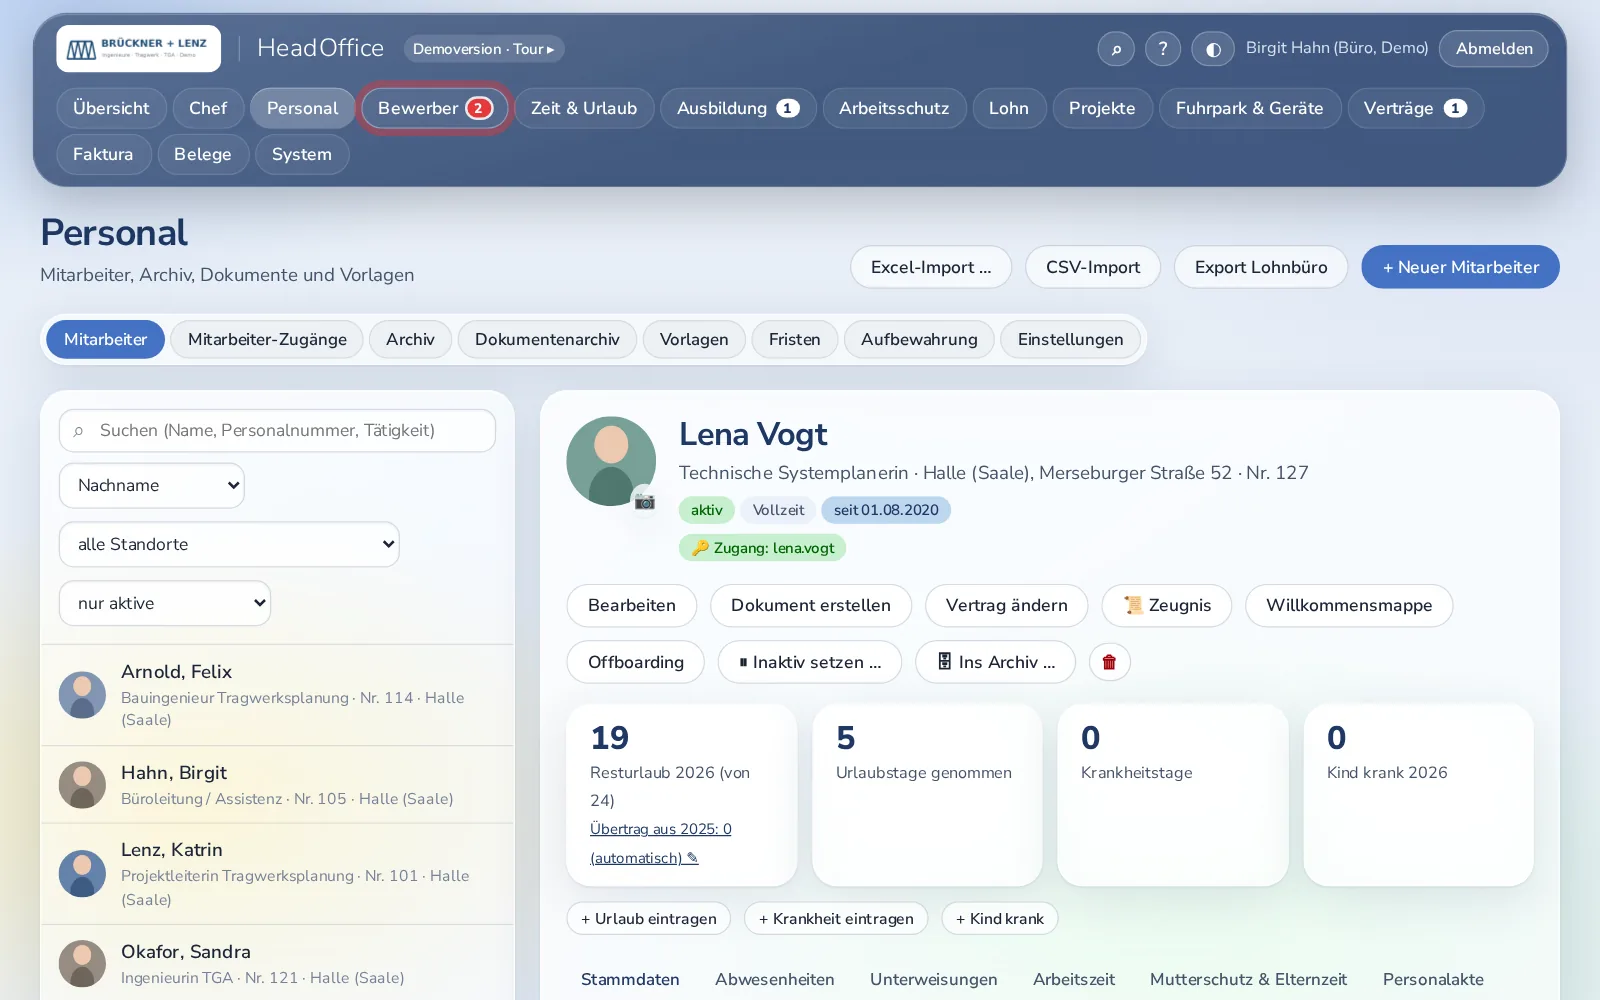1600x1000 pixels.
Task: Click the Zugang: lena.vogt key badge
Action: pyautogui.click(x=762, y=548)
